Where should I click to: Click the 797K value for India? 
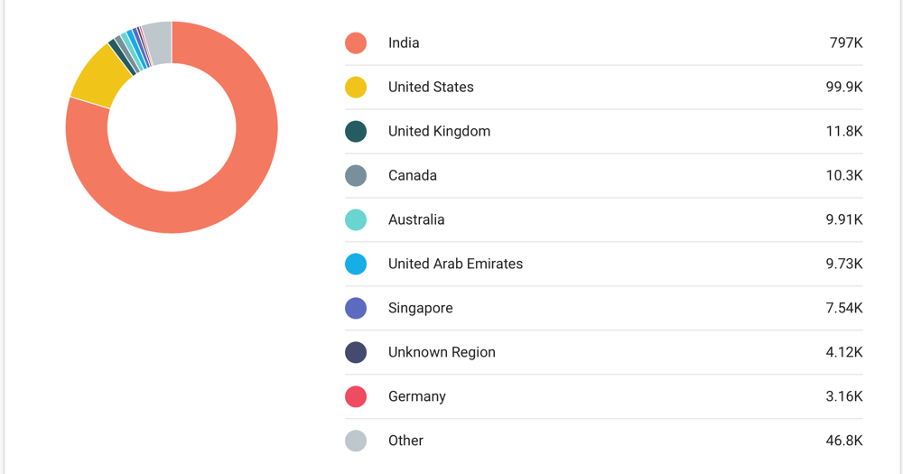845,43
